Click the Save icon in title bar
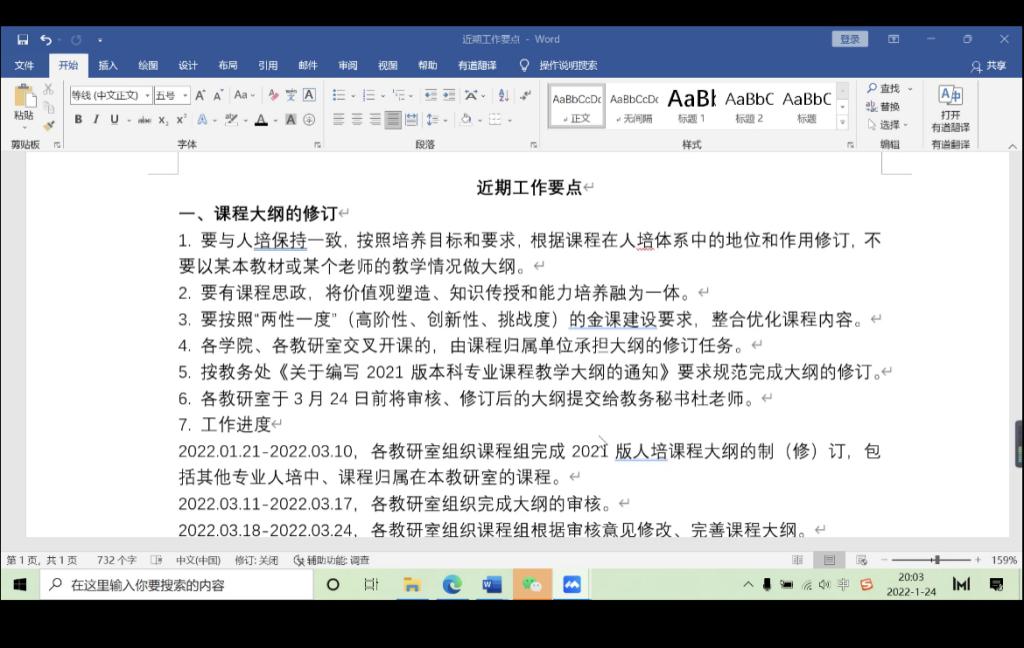 22,39
